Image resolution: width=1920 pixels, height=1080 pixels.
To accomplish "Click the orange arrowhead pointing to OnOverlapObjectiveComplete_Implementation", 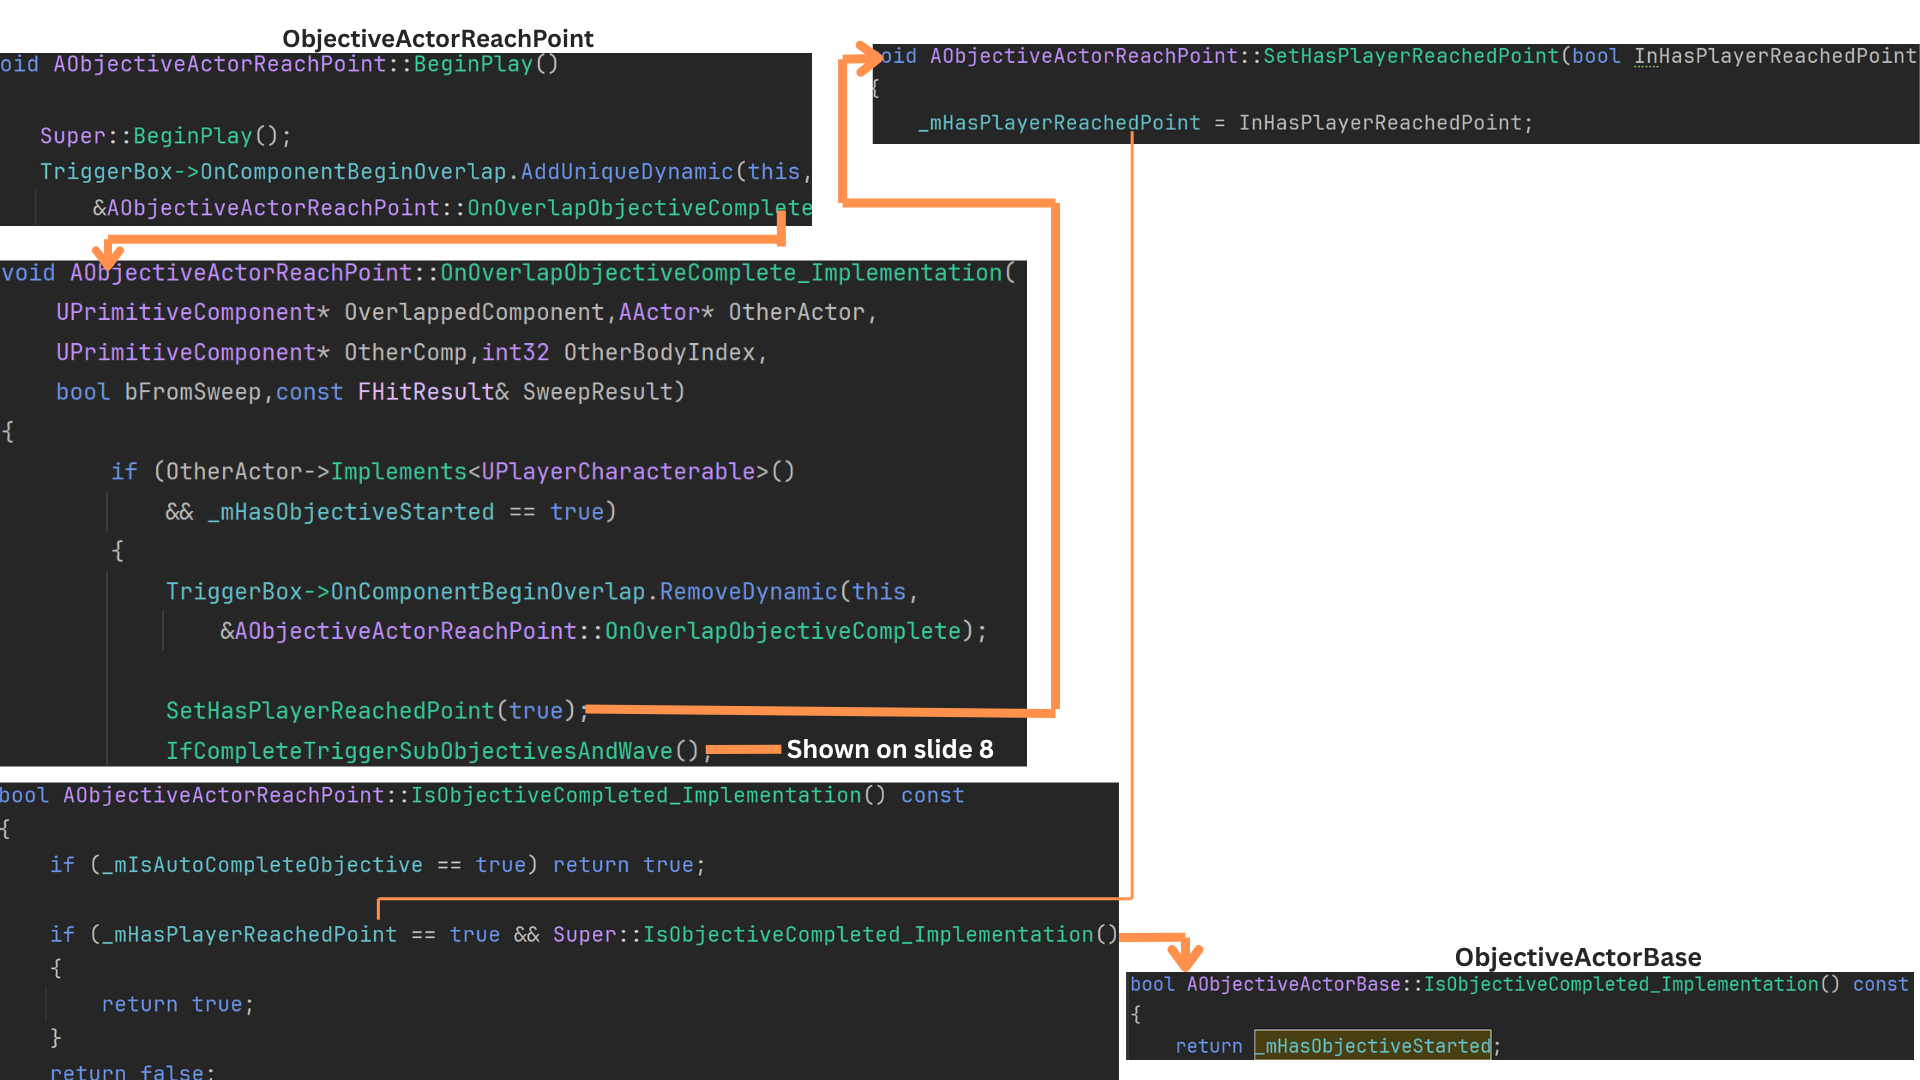I will click(x=108, y=253).
